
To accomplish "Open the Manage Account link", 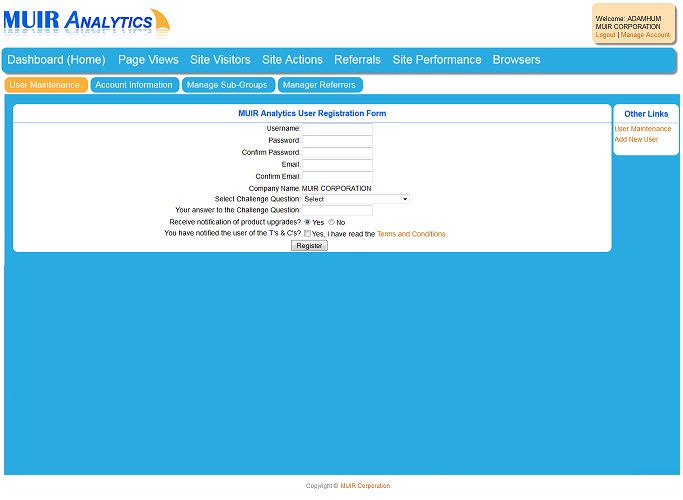I will pos(645,35).
